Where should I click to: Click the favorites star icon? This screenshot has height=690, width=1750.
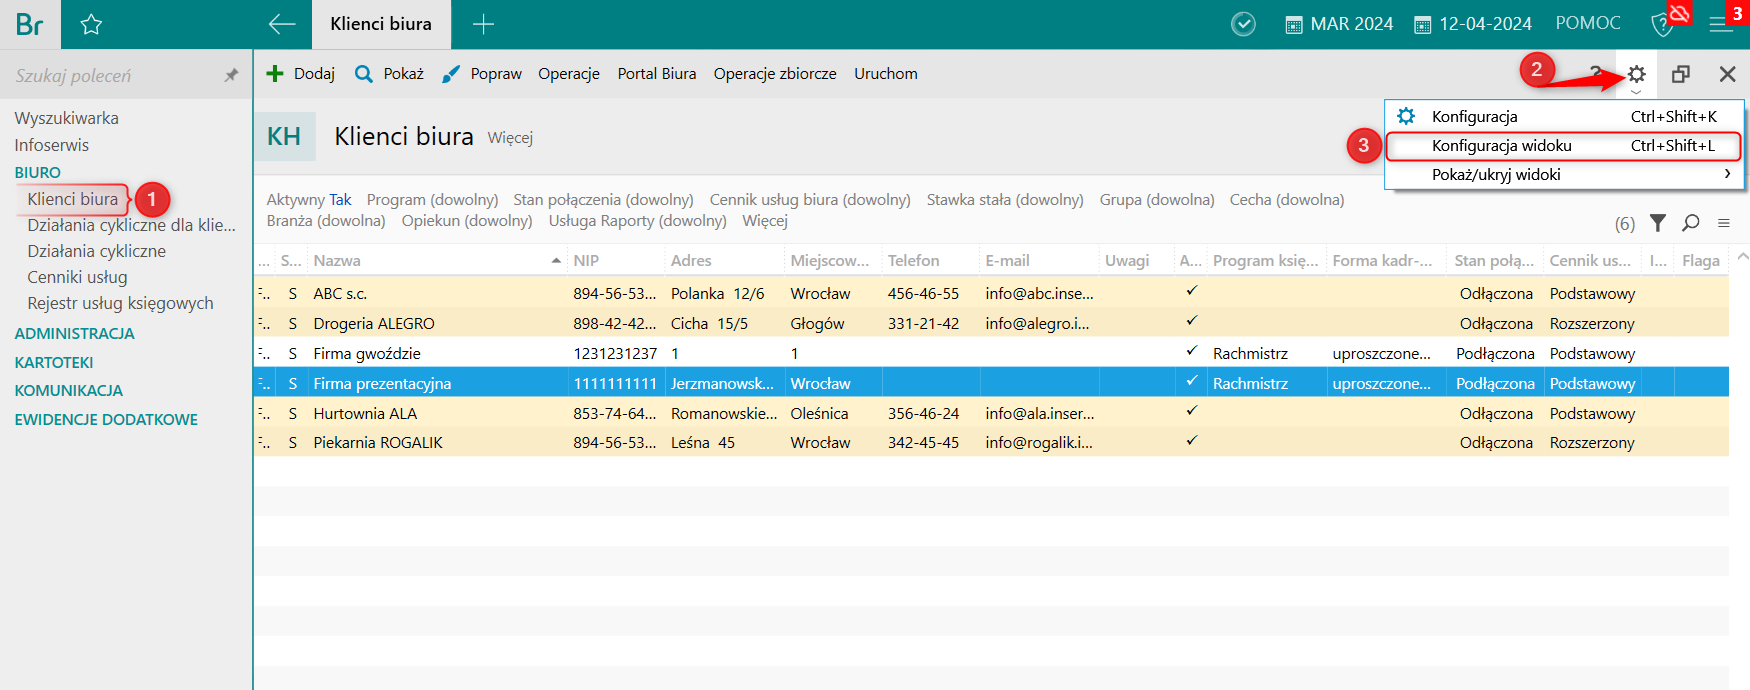(x=91, y=24)
